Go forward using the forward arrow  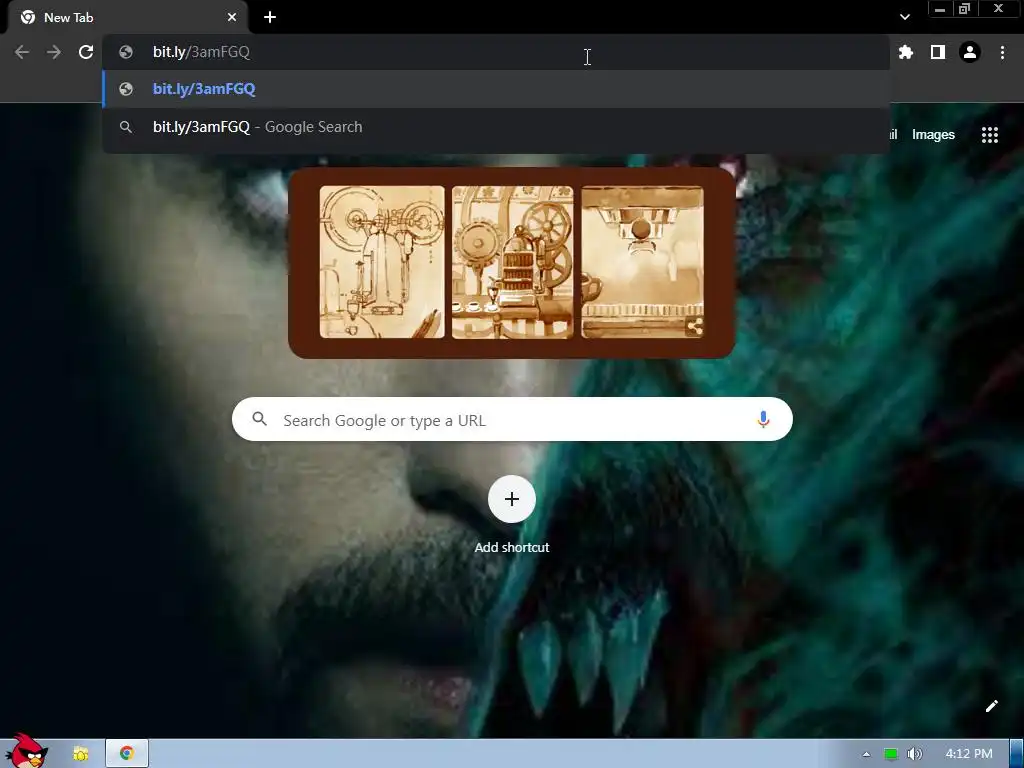(54, 52)
